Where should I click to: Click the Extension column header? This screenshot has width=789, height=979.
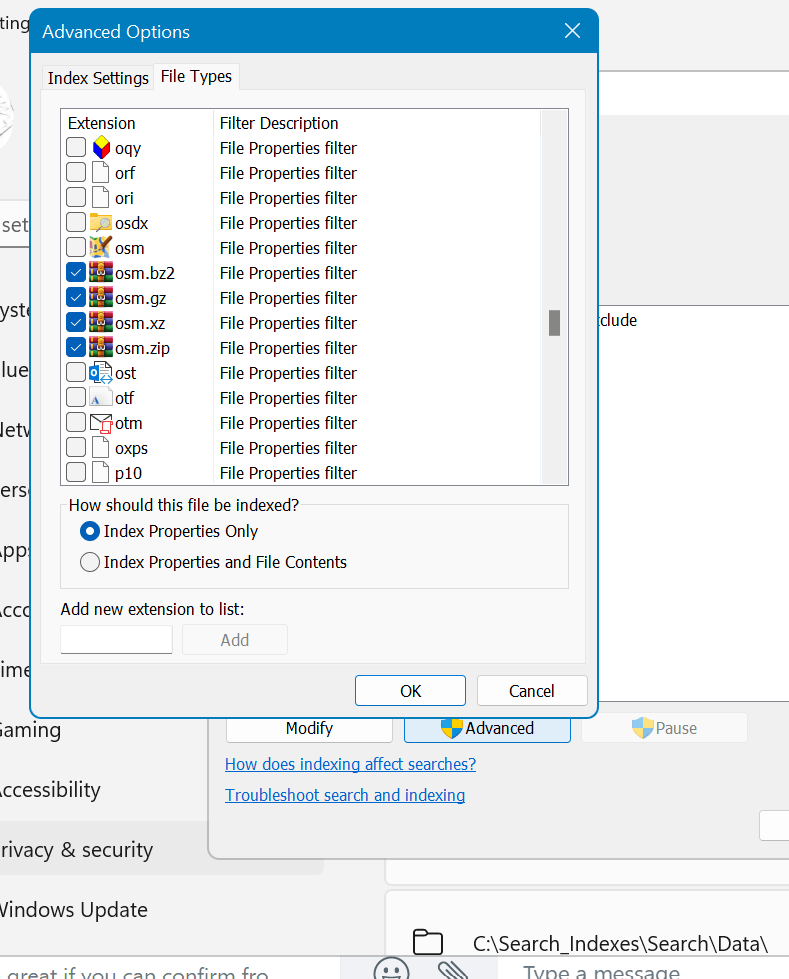point(101,123)
